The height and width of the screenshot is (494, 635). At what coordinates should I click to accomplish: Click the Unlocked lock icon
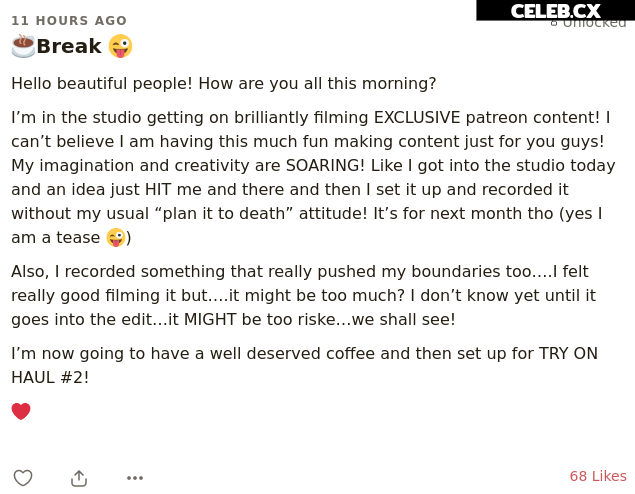tap(554, 23)
